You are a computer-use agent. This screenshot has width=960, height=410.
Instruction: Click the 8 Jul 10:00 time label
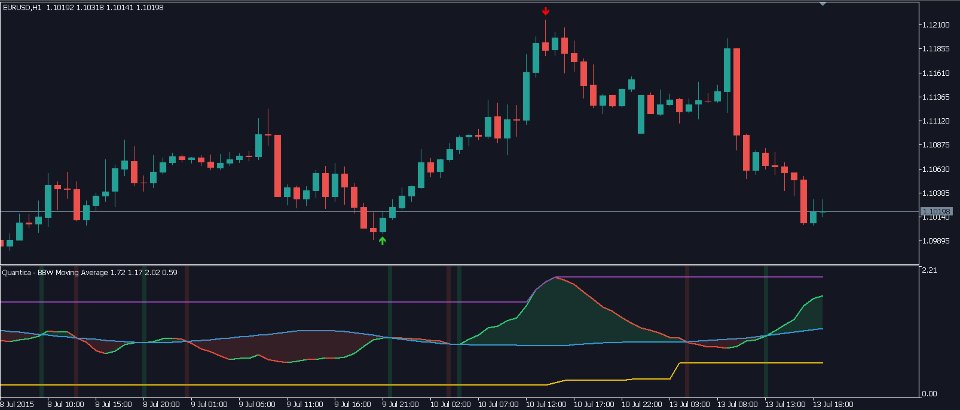pos(66,404)
